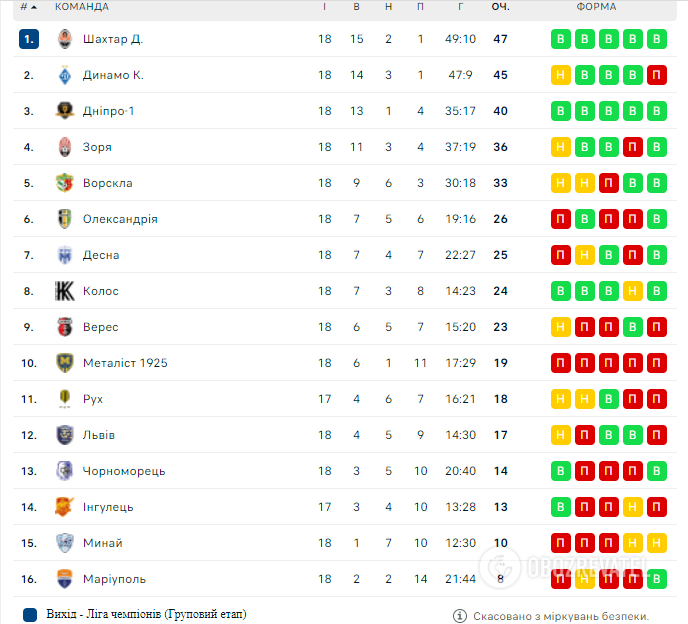The image size is (688, 624).
Task: Click the Dnipro-1 team crest
Action: tap(65, 111)
